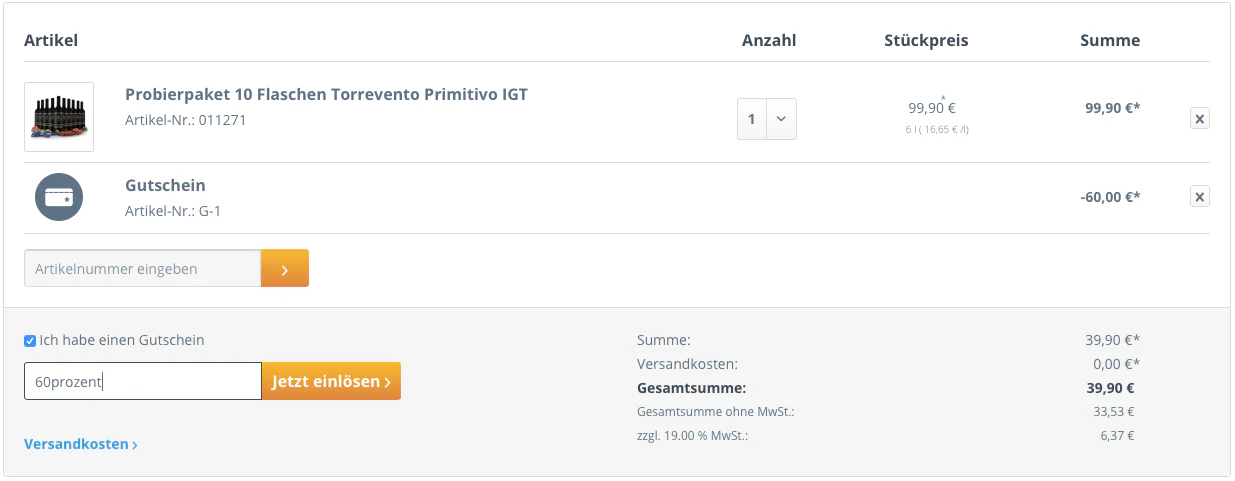The image size is (1235, 481).
Task: Click into the voucher code field "60prozent"
Action: coord(143,381)
